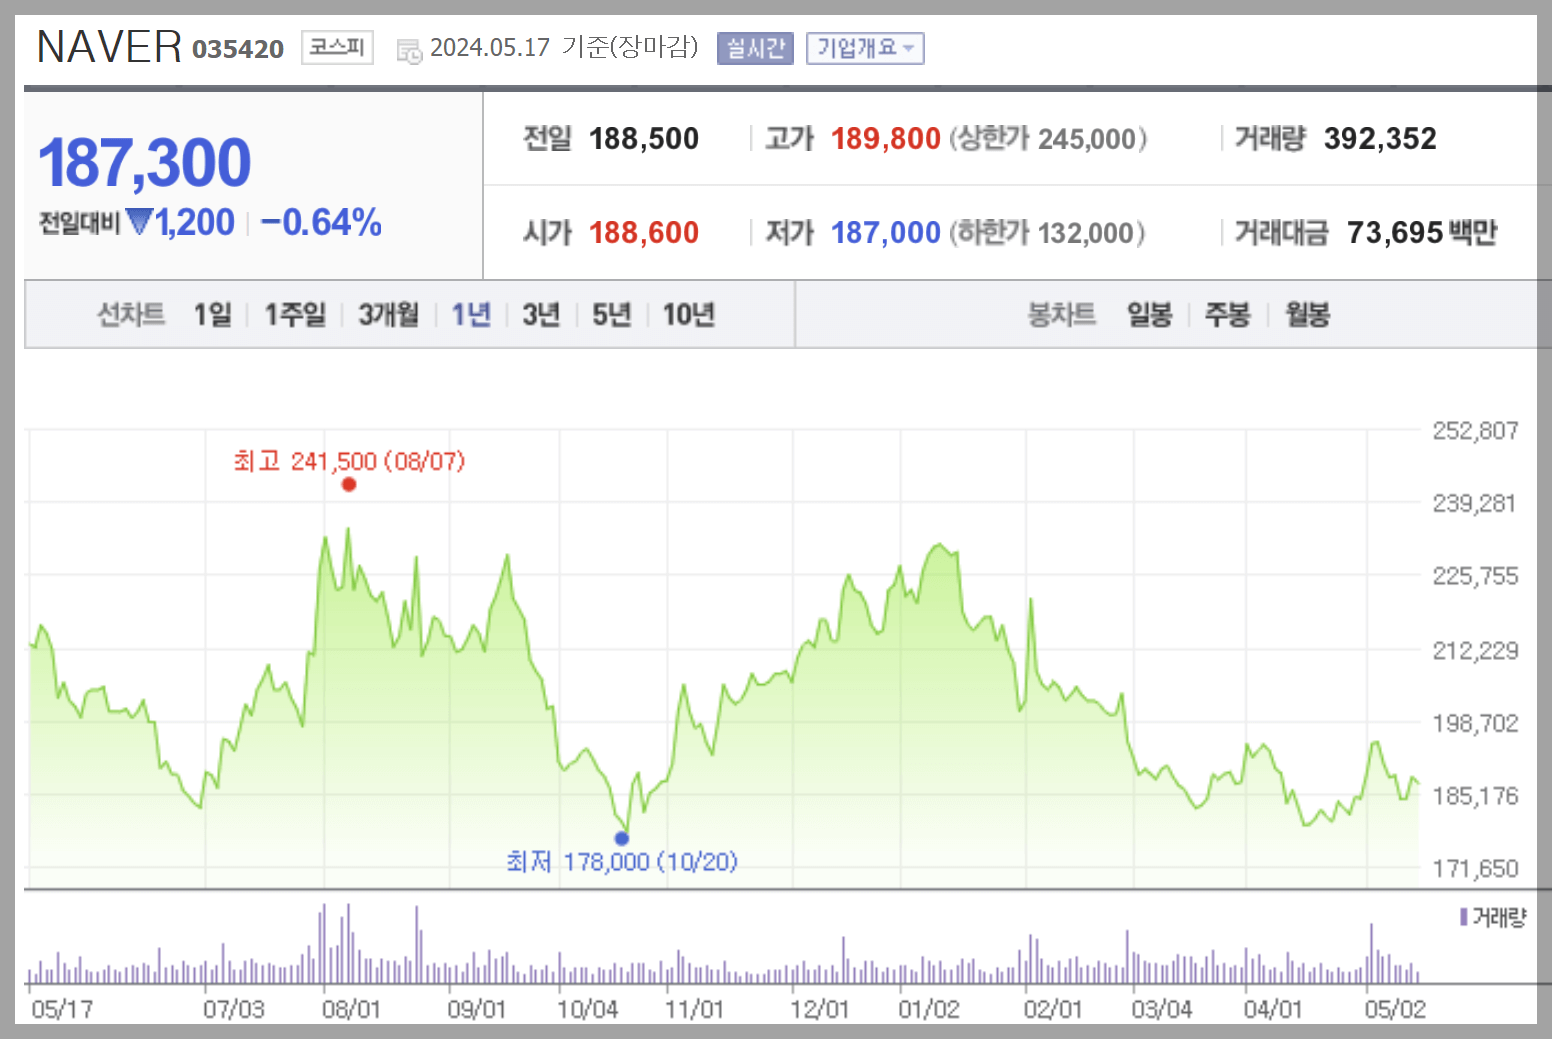Click the highest volume bar near 08/01
The image size is (1552, 1039).
click(322, 945)
